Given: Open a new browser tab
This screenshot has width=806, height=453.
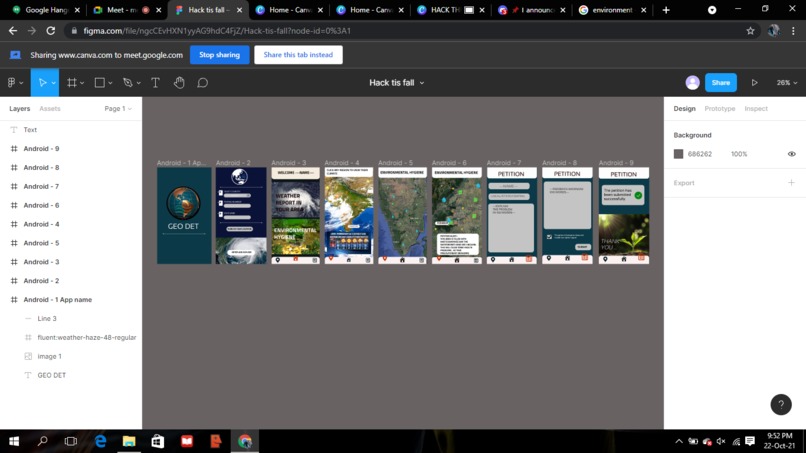Looking at the screenshot, I should [666, 10].
